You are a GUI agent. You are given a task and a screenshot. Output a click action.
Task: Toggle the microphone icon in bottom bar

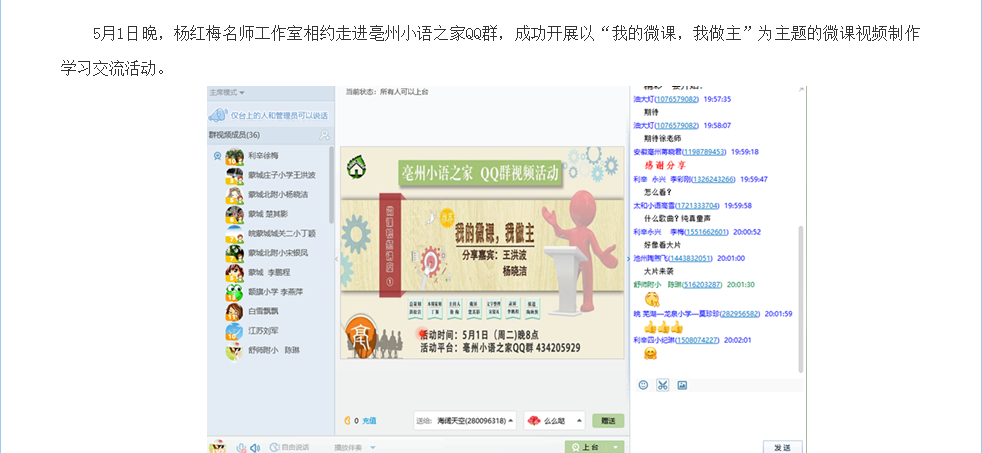pyautogui.click(x=242, y=447)
